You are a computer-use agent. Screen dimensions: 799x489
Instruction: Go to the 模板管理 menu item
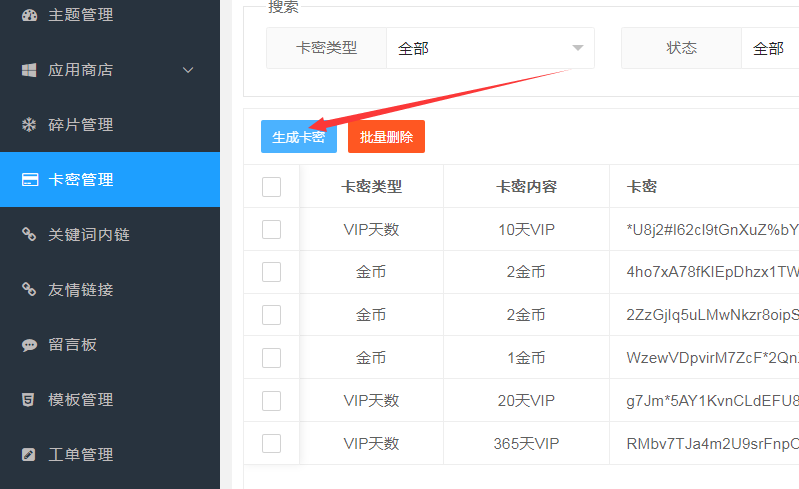81,400
